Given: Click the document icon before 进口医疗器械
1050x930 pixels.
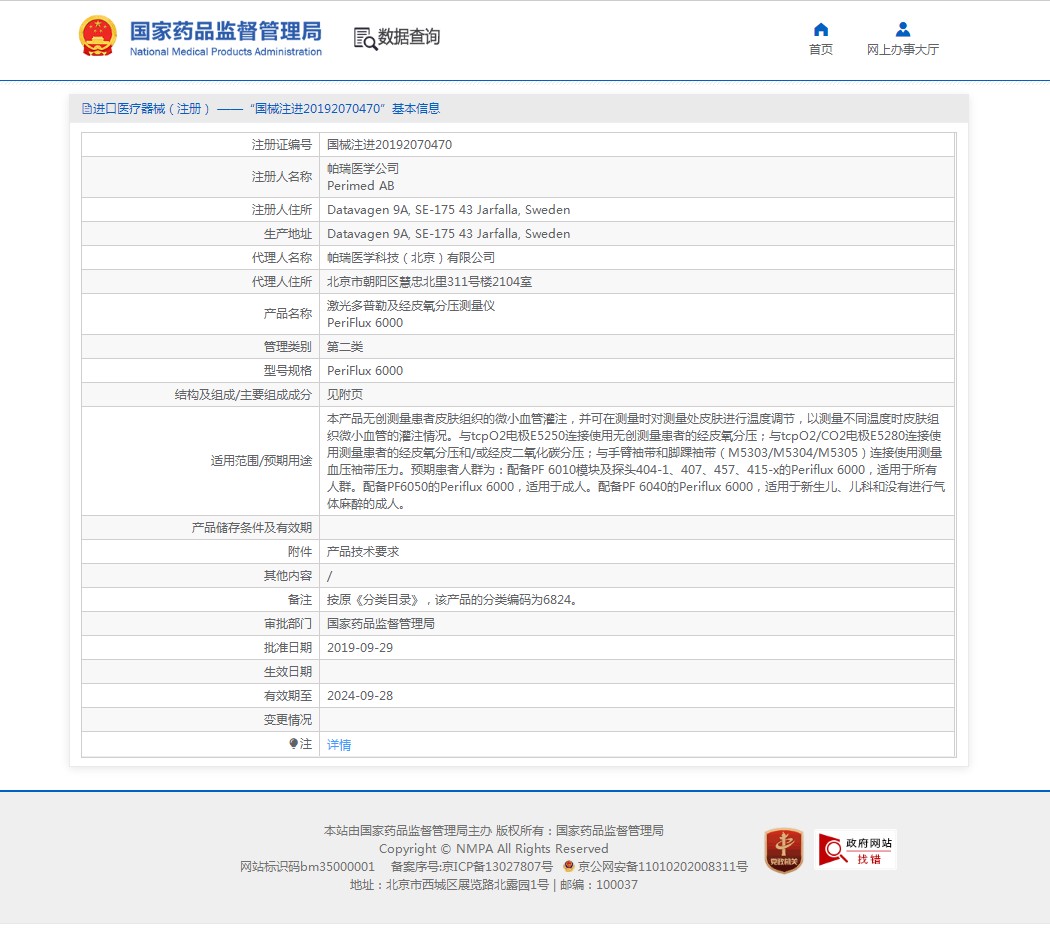Looking at the screenshot, I should (87, 108).
